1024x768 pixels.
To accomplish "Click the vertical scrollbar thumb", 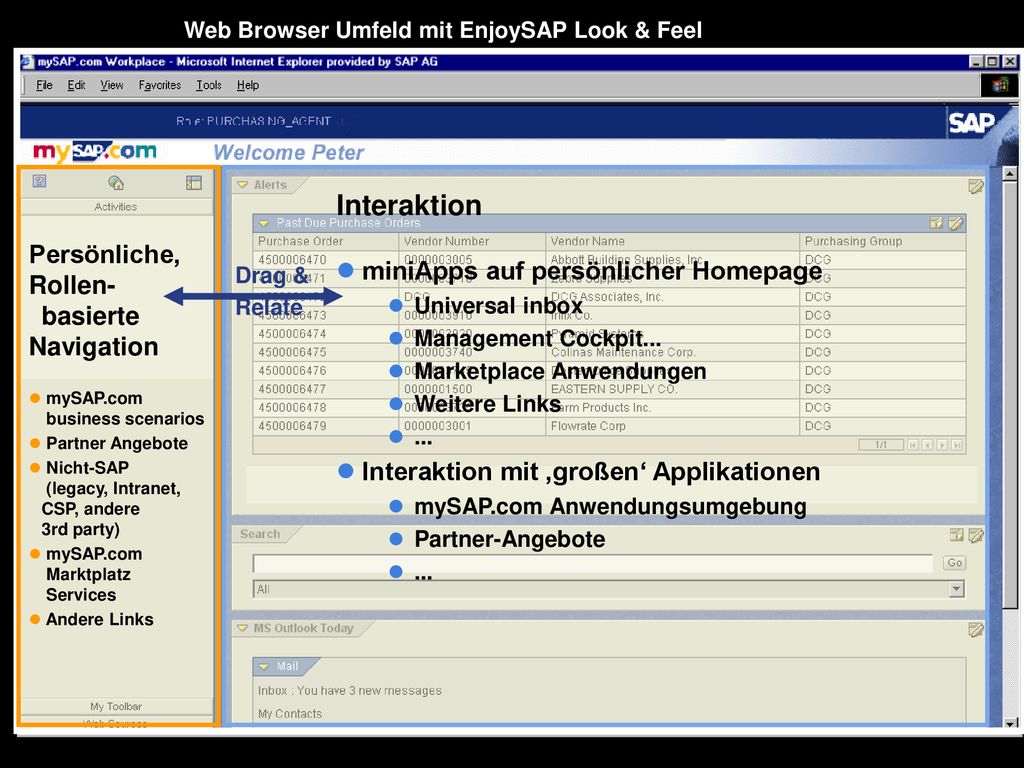I will point(1010,395).
